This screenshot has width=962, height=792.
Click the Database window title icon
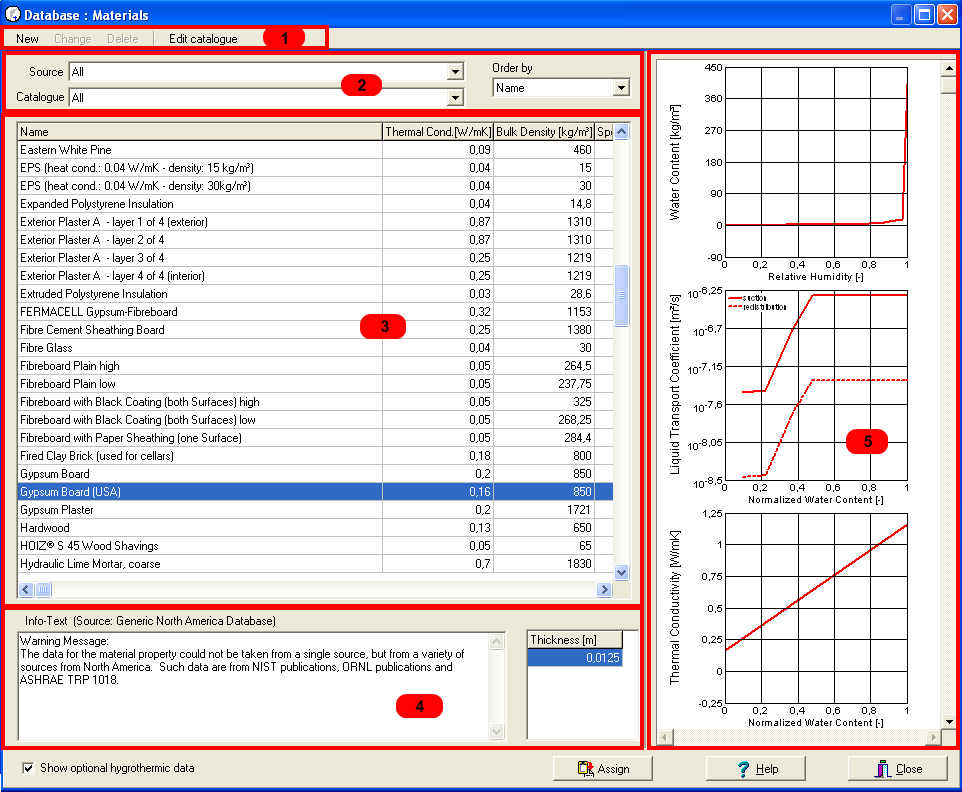tap(12, 14)
